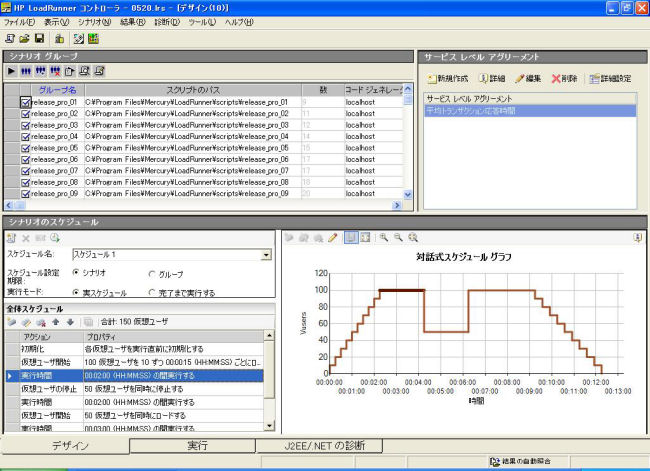650x471 pixels.
Task: Switch to the デザイン tab
Action: (x=65, y=446)
